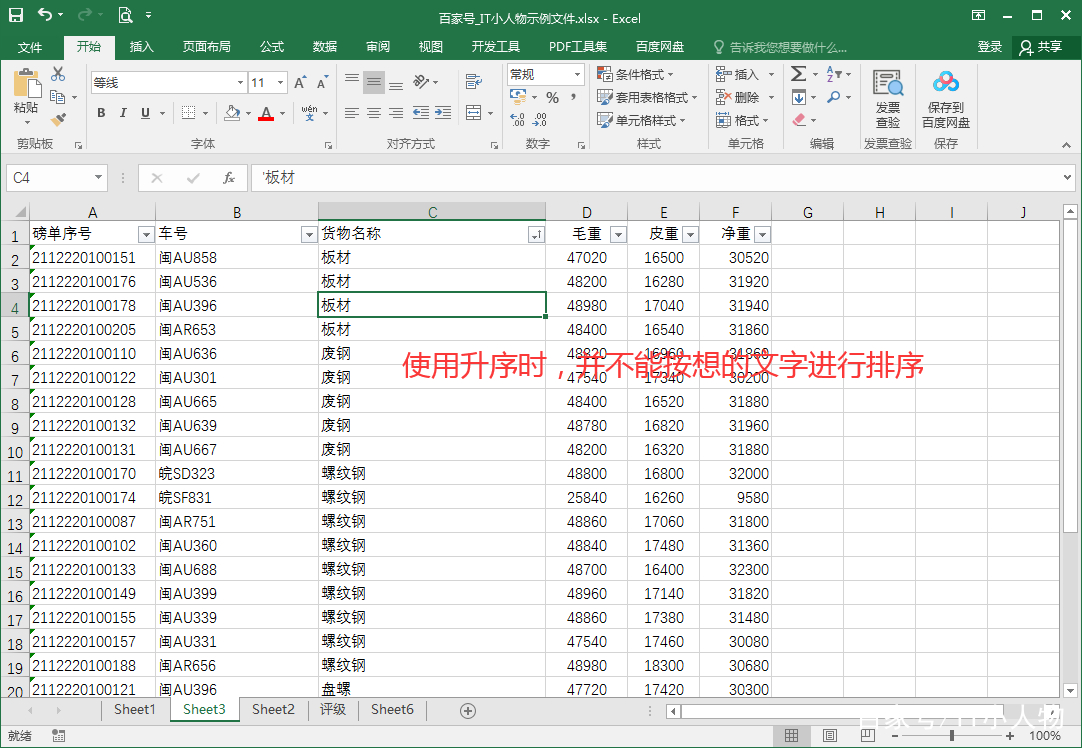Click 单元格样式 Cell Styles button
This screenshot has height=748, width=1082.
(642, 120)
